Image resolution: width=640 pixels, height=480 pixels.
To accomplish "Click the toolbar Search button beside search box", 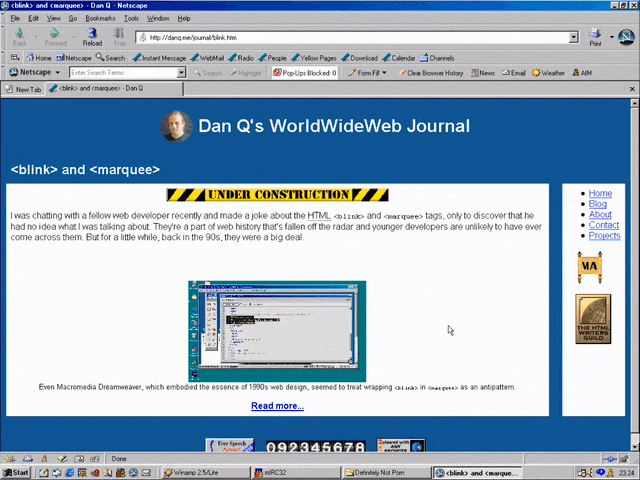I will click(208, 73).
